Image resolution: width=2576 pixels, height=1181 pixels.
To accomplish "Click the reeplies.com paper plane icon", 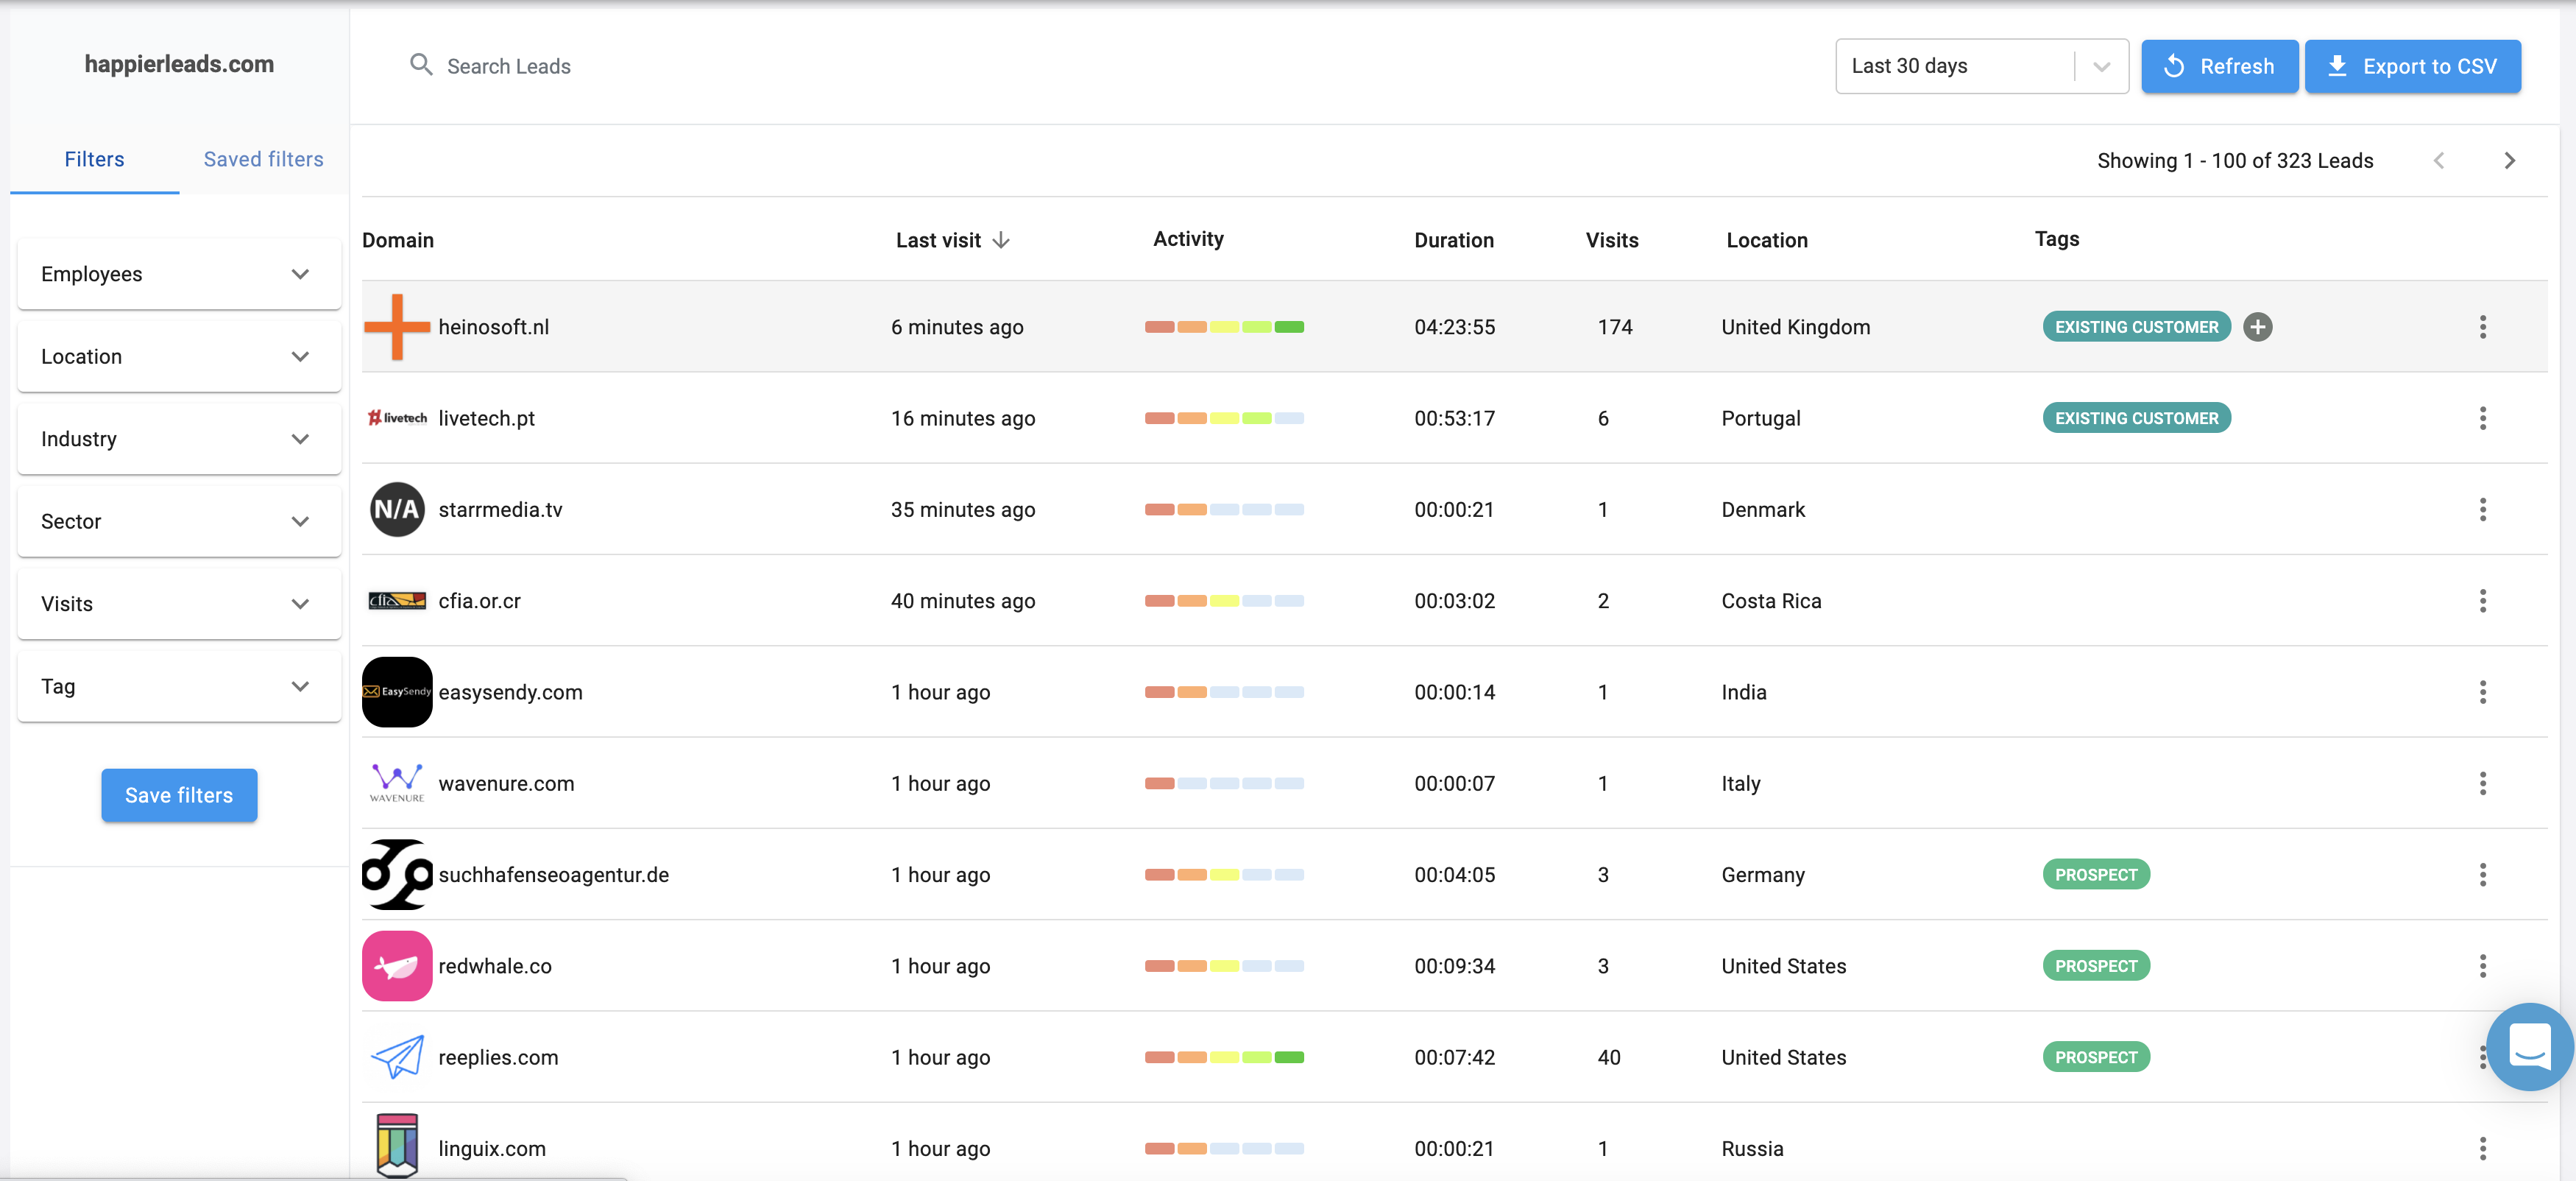I will pos(396,1056).
